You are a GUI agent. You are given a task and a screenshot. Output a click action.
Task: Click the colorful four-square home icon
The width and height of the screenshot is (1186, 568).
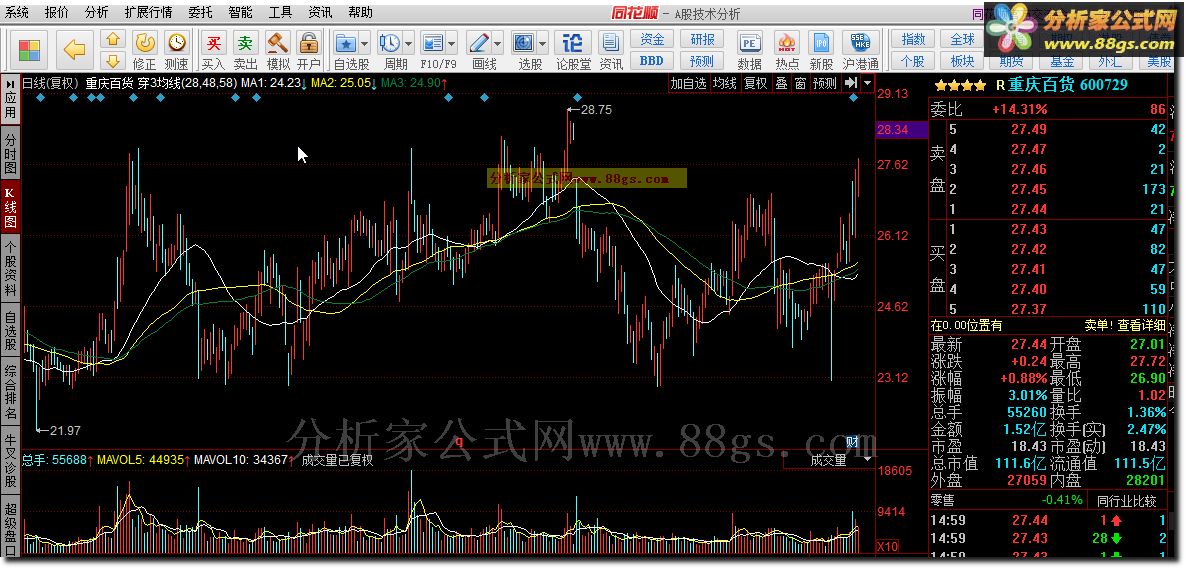coord(29,51)
